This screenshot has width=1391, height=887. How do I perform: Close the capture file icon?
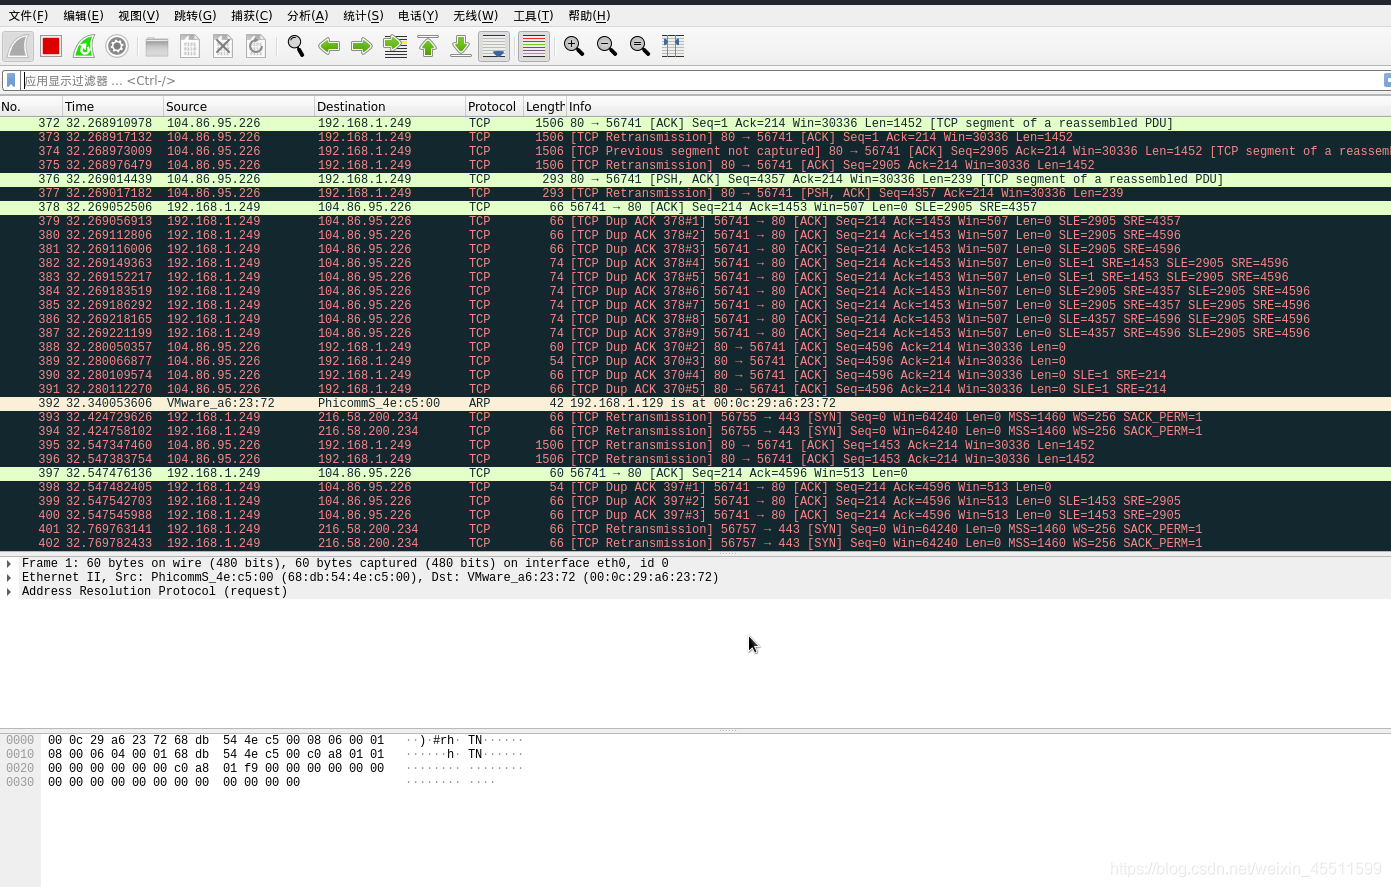pos(223,46)
